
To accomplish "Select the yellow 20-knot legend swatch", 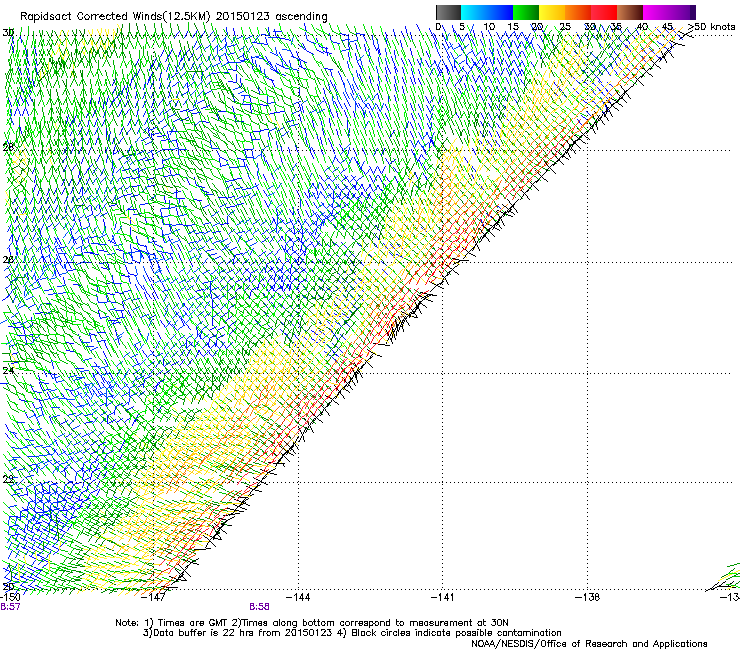I will coord(552,12).
